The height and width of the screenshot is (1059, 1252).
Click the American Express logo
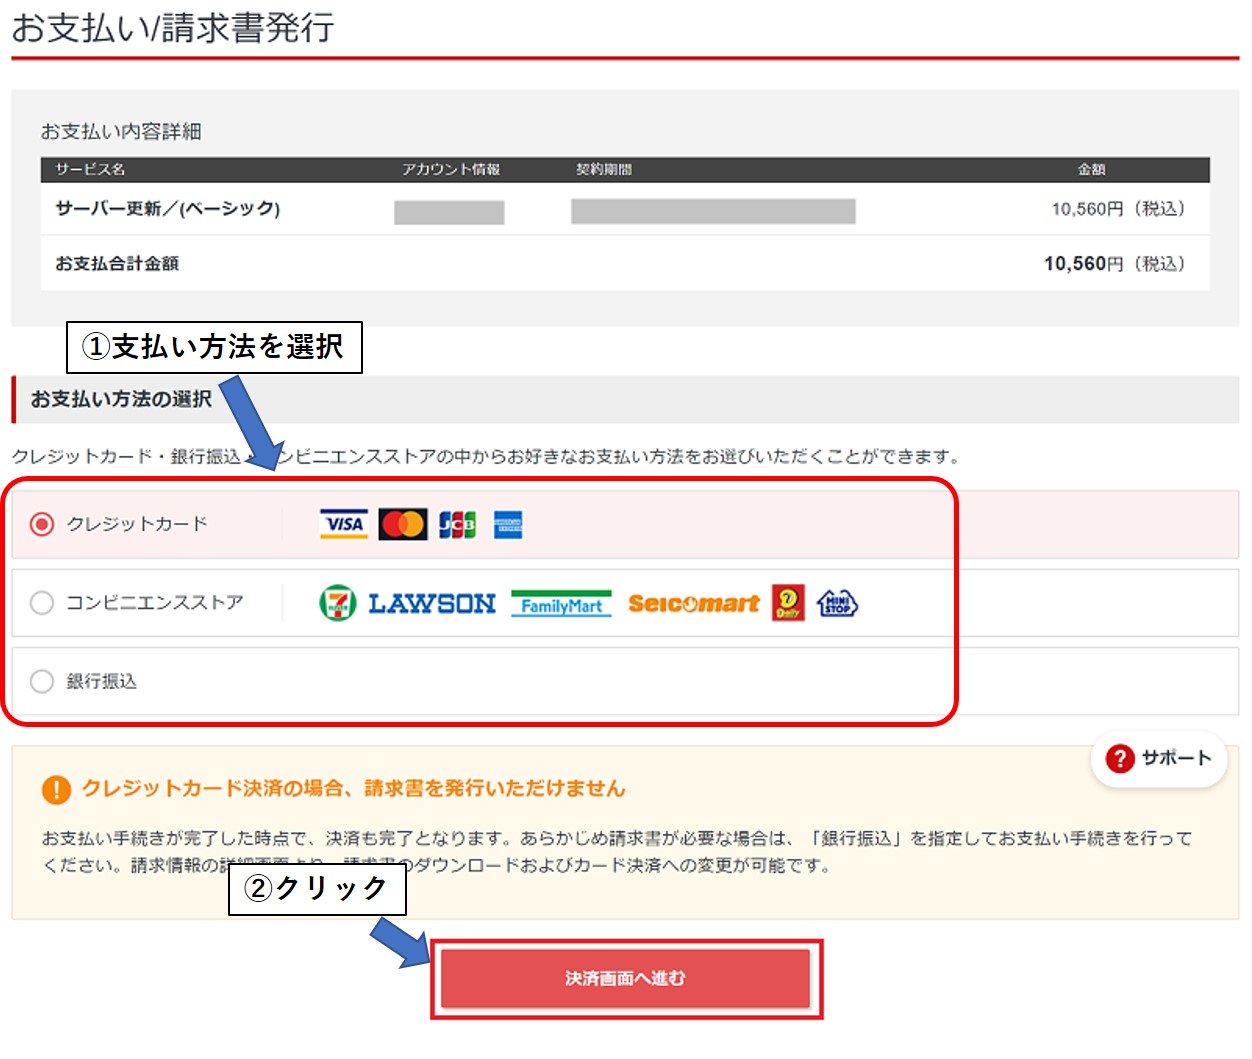pos(507,523)
